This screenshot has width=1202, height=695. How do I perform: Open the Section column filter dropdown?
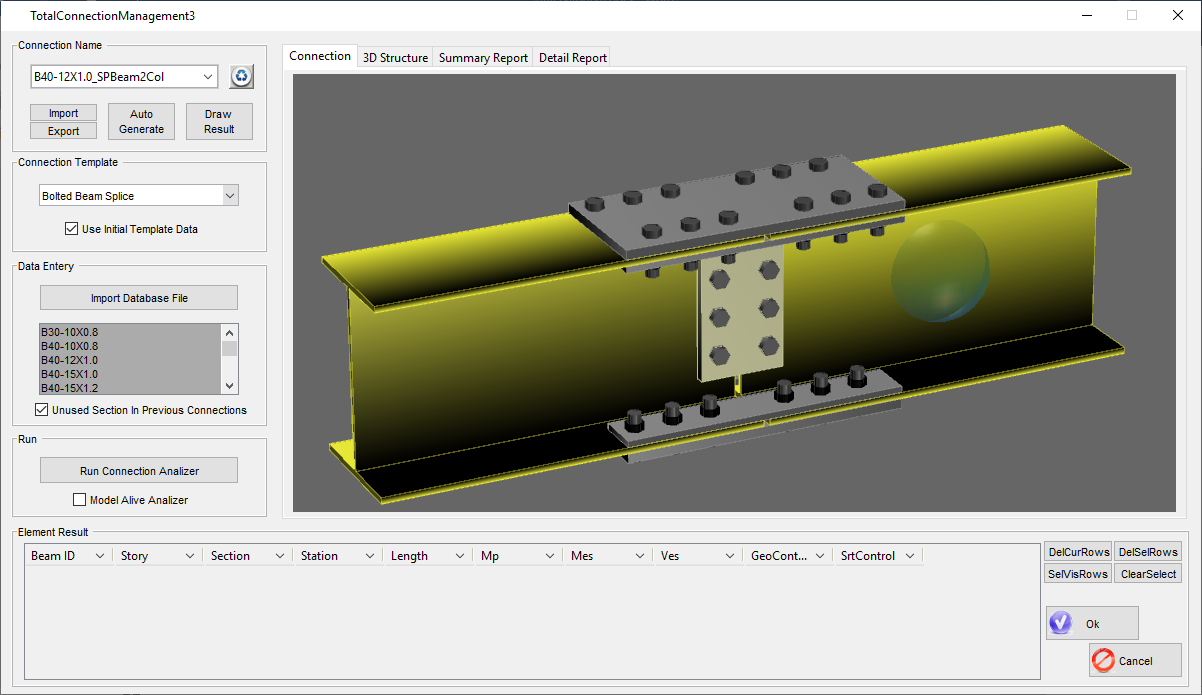pos(279,556)
